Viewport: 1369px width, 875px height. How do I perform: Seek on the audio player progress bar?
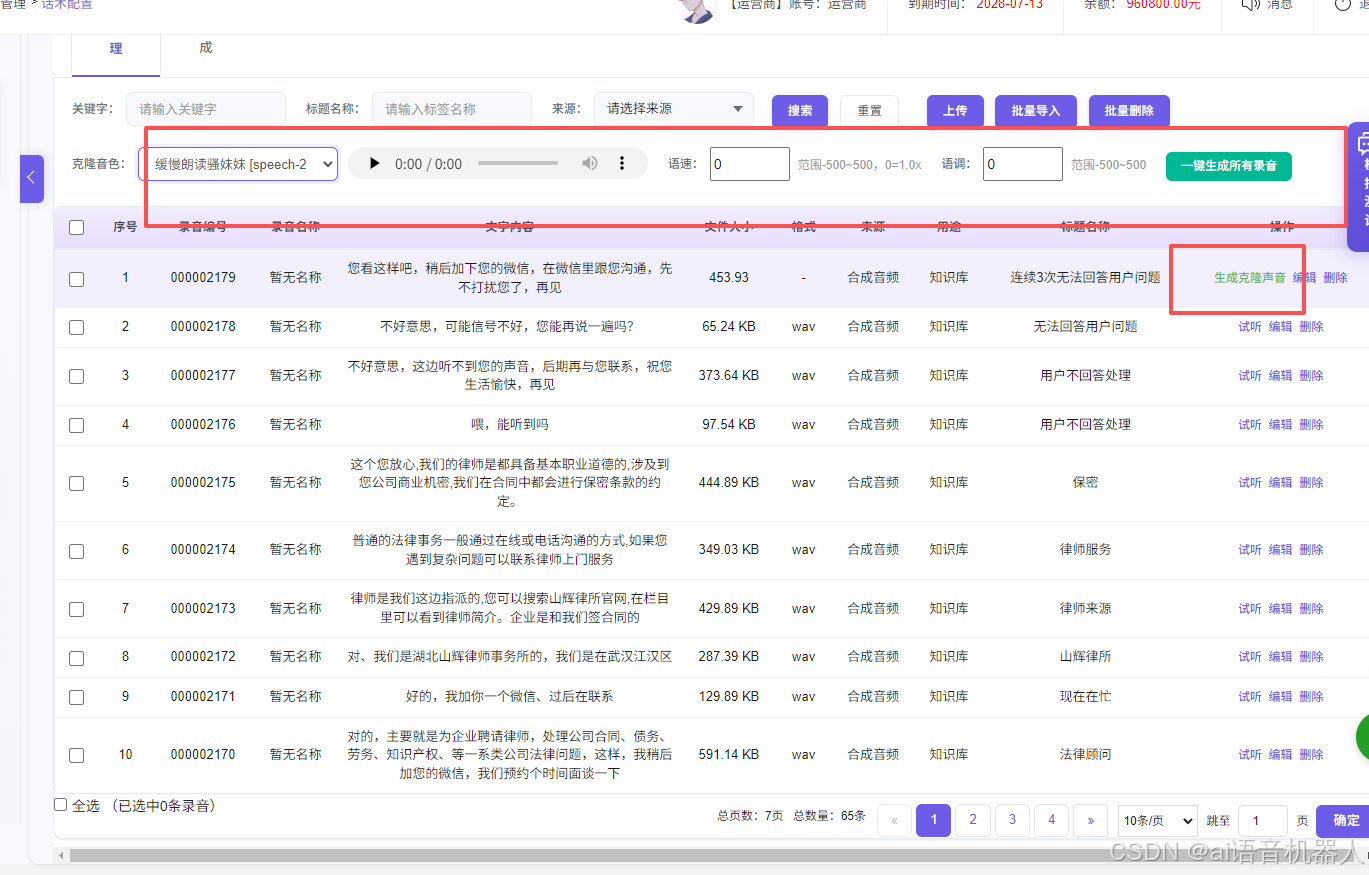(x=518, y=164)
